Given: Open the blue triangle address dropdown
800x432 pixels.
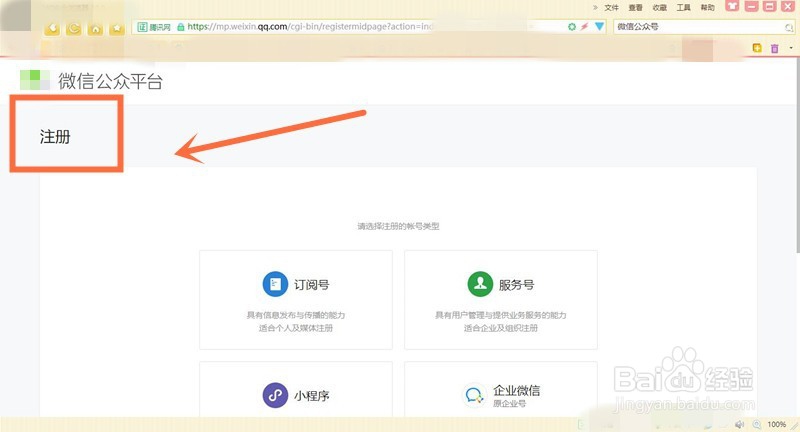Looking at the screenshot, I should (x=599, y=27).
